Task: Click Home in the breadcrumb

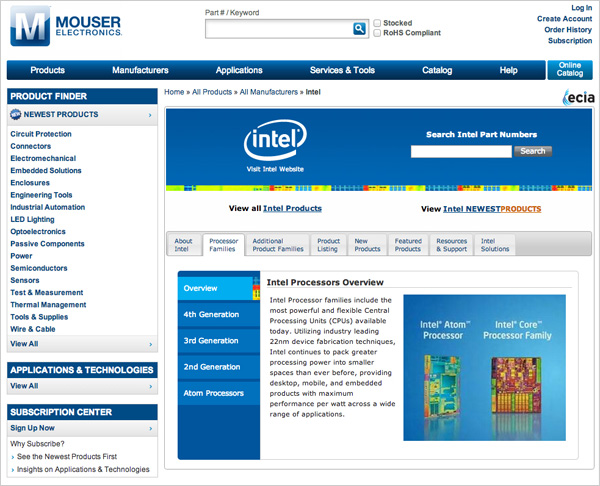Action: tap(174, 92)
